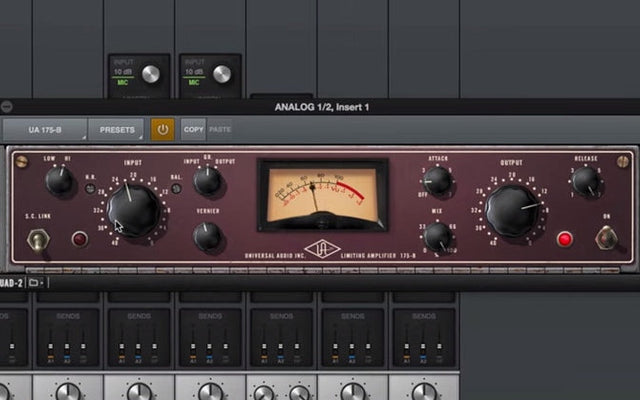Click the COPY settings button

point(193,129)
